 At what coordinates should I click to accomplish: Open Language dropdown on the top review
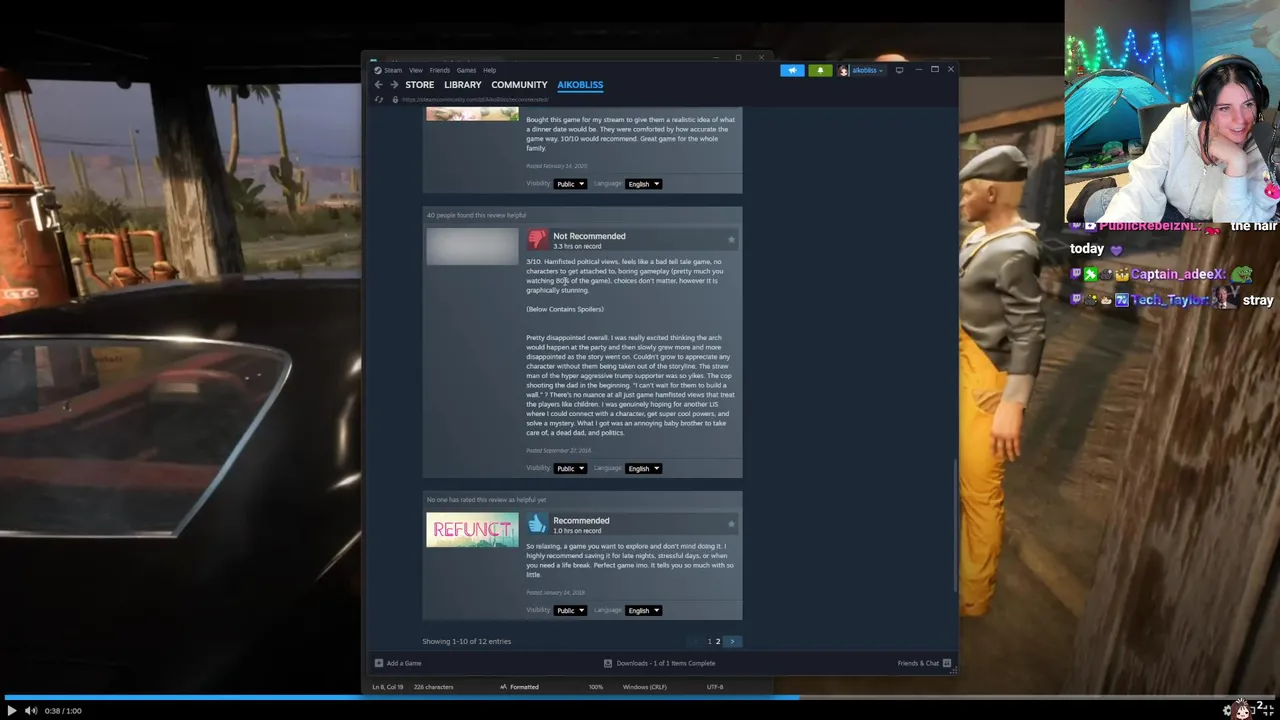point(643,184)
